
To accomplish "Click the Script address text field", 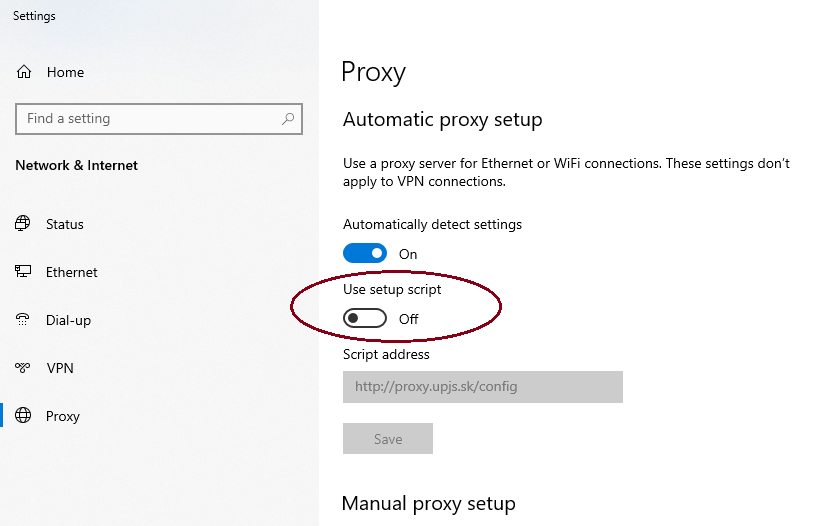I will (483, 387).
